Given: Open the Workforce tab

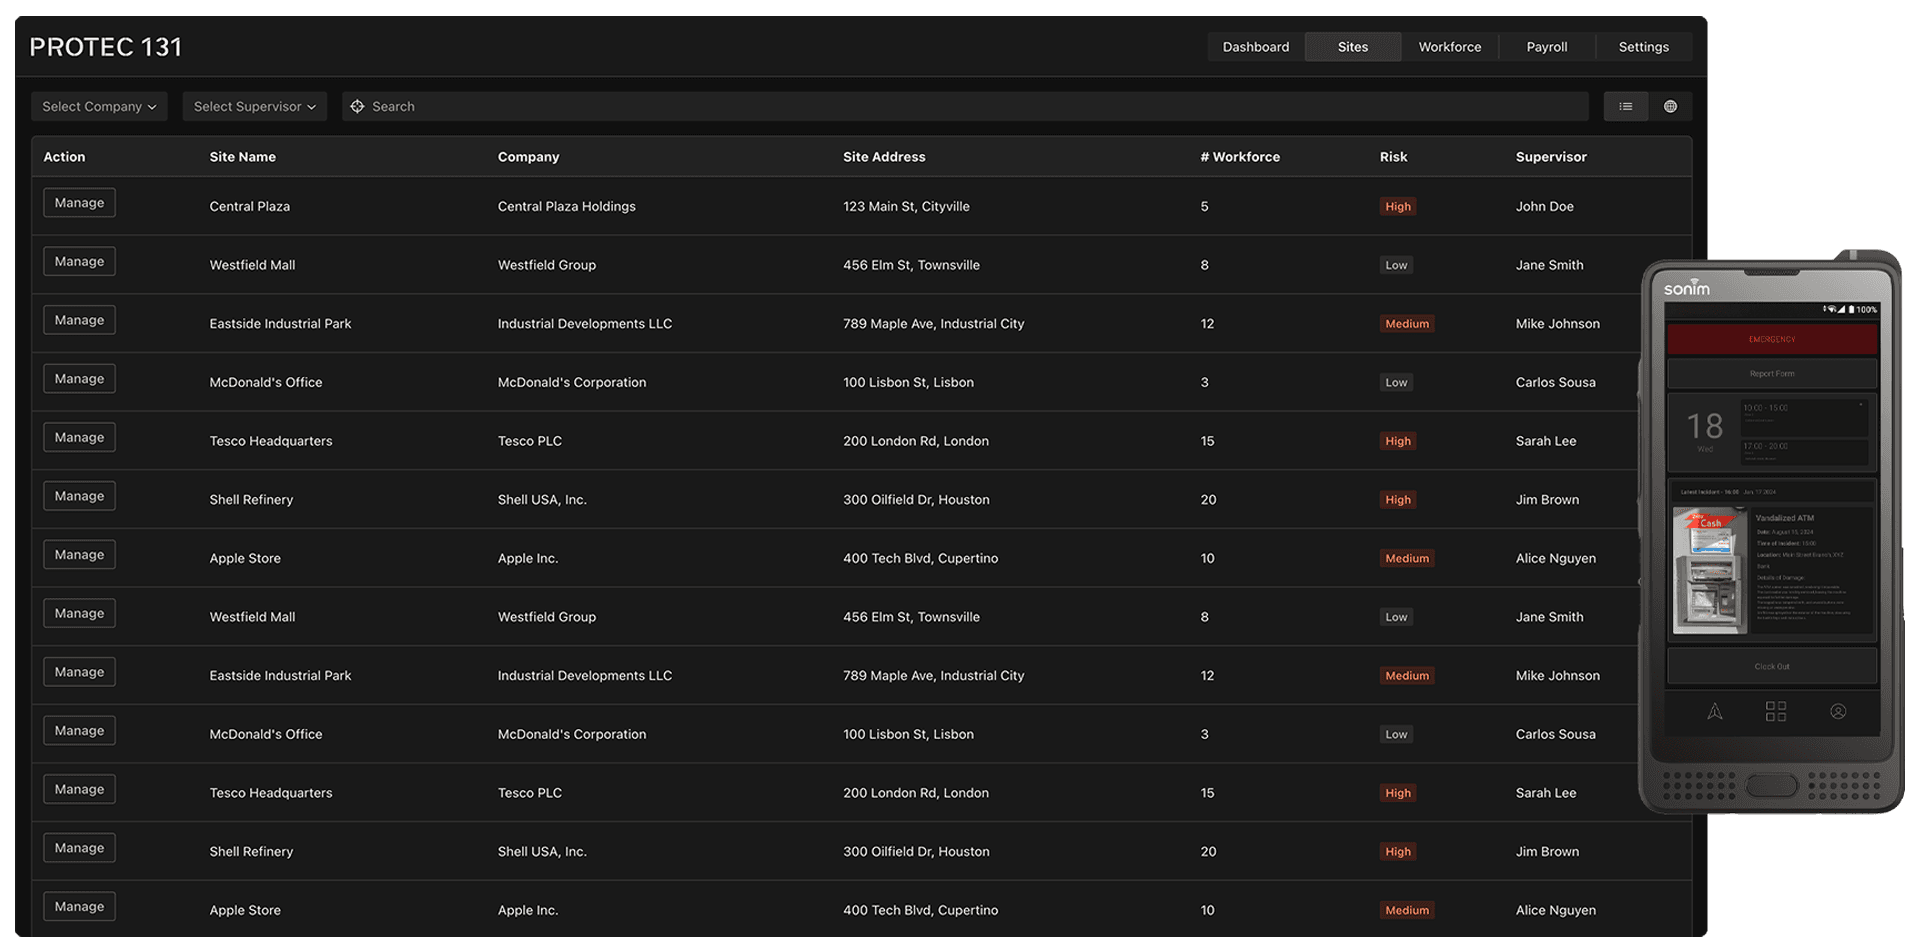Looking at the screenshot, I should click(x=1450, y=47).
